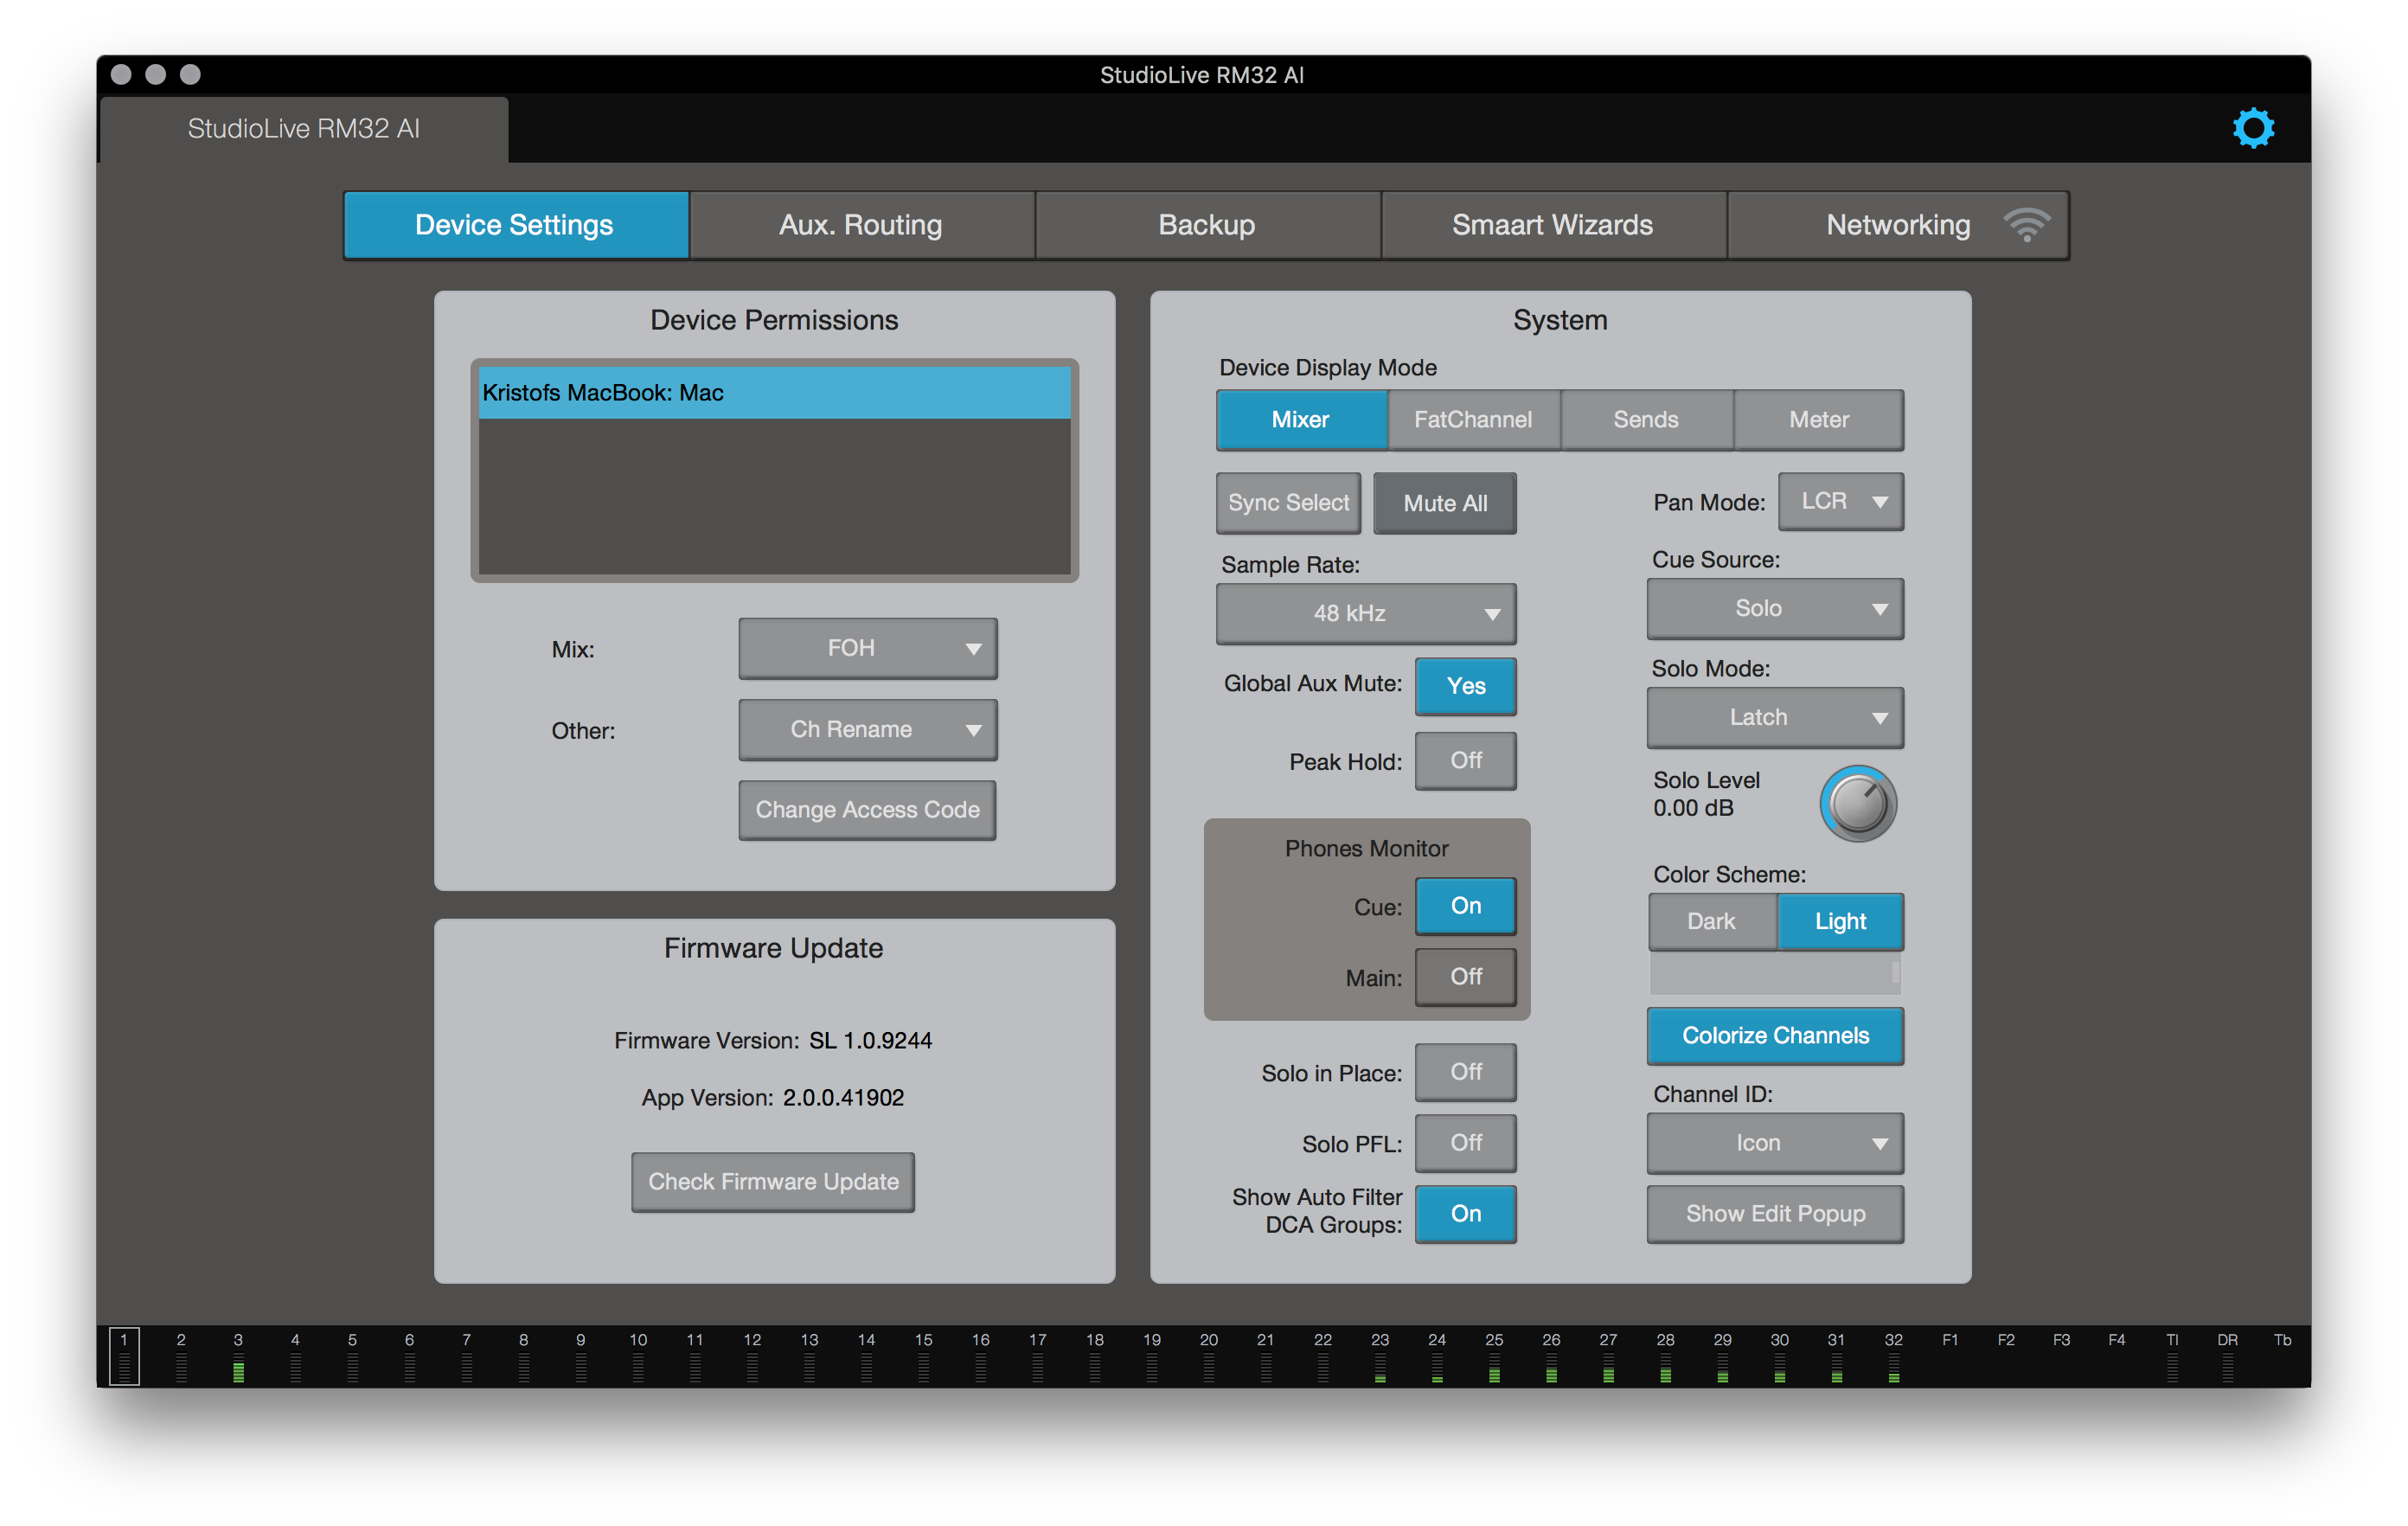2408x1526 pixels.
Task: Switch color scheme to Dark
Action: [1712, 922]
